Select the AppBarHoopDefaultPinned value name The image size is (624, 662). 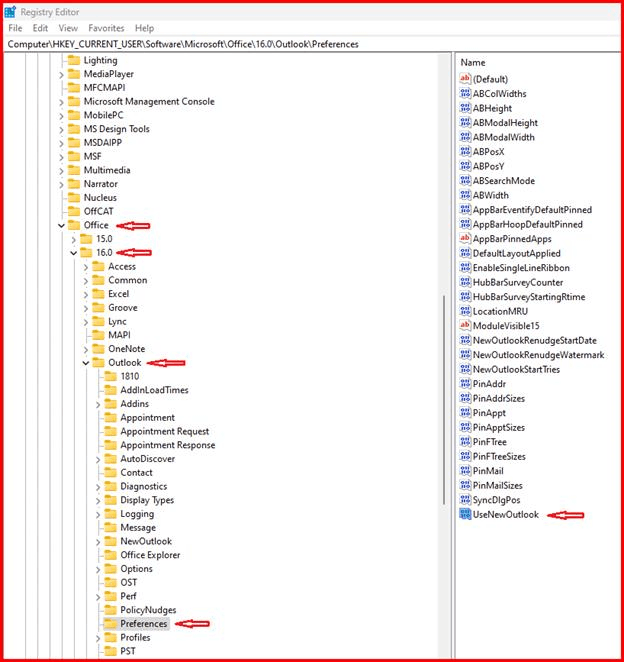click(x=528, y=224)
